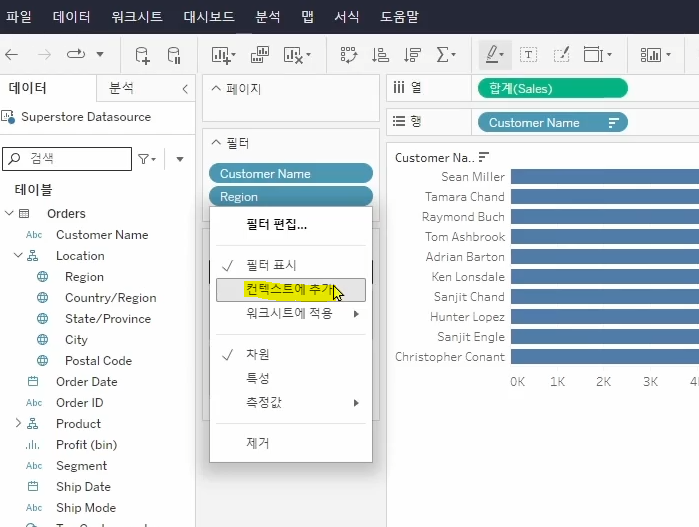Image resolution: width=699 pixels, height=527 pixels.
Task: Open the 워크시트 menu
Action: pos(137,17)
